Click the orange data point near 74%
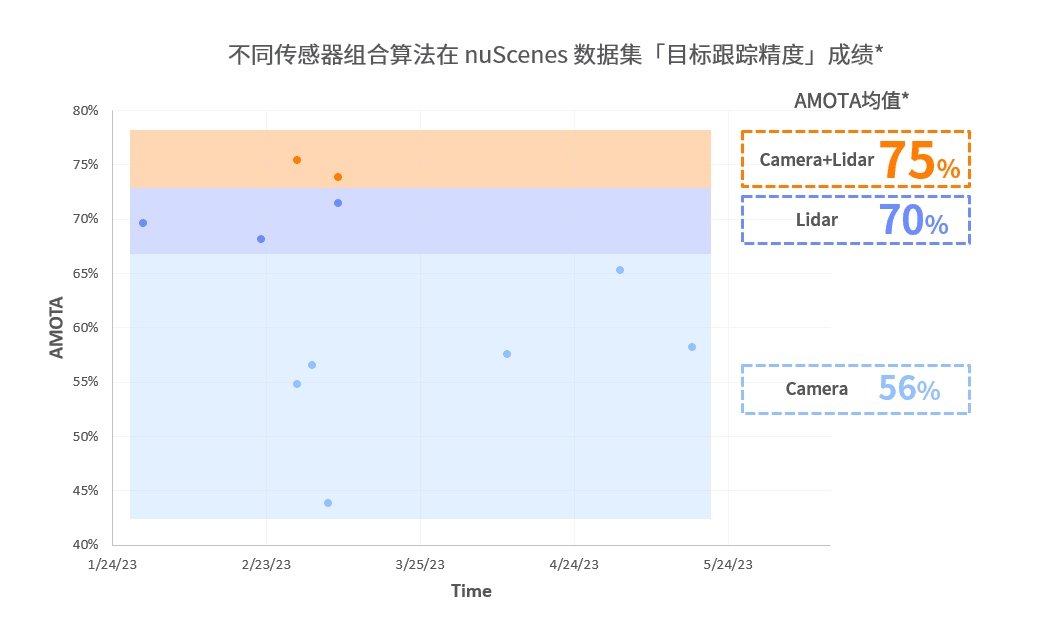This screenshot has width=1037, height=621. [x=338, y=177]
